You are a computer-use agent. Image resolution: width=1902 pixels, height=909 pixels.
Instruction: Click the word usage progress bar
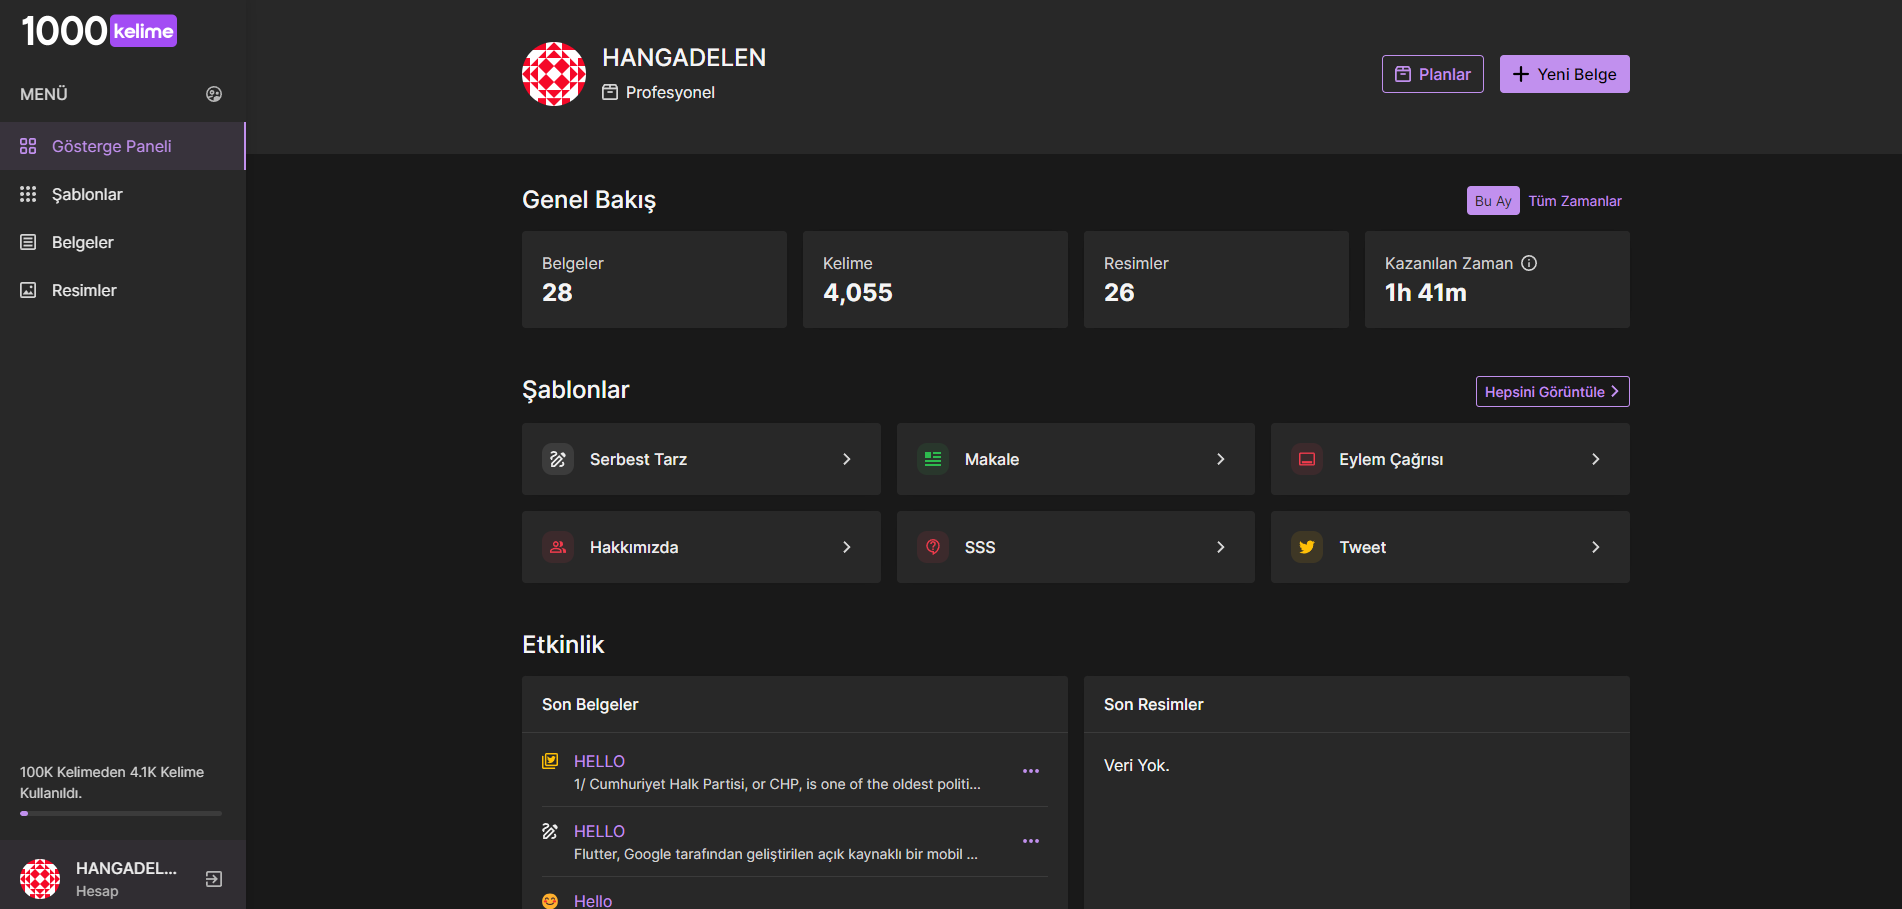121,813
